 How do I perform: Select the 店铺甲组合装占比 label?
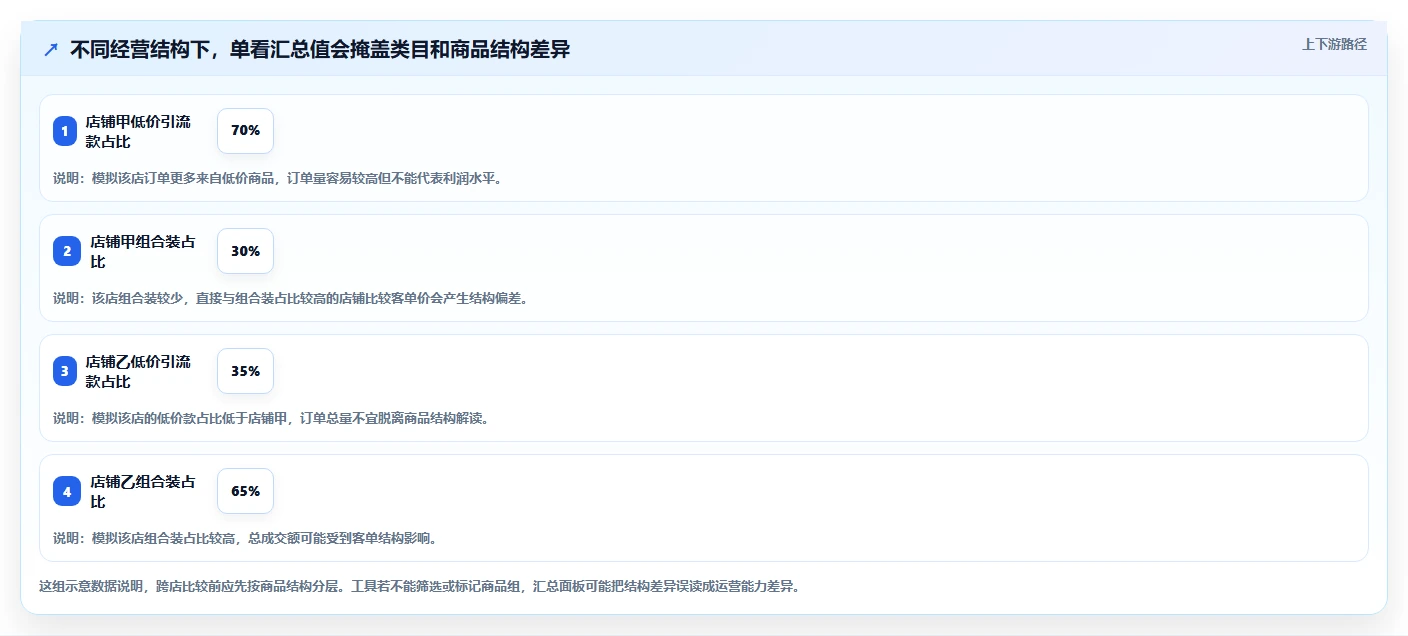pos(143,251)
